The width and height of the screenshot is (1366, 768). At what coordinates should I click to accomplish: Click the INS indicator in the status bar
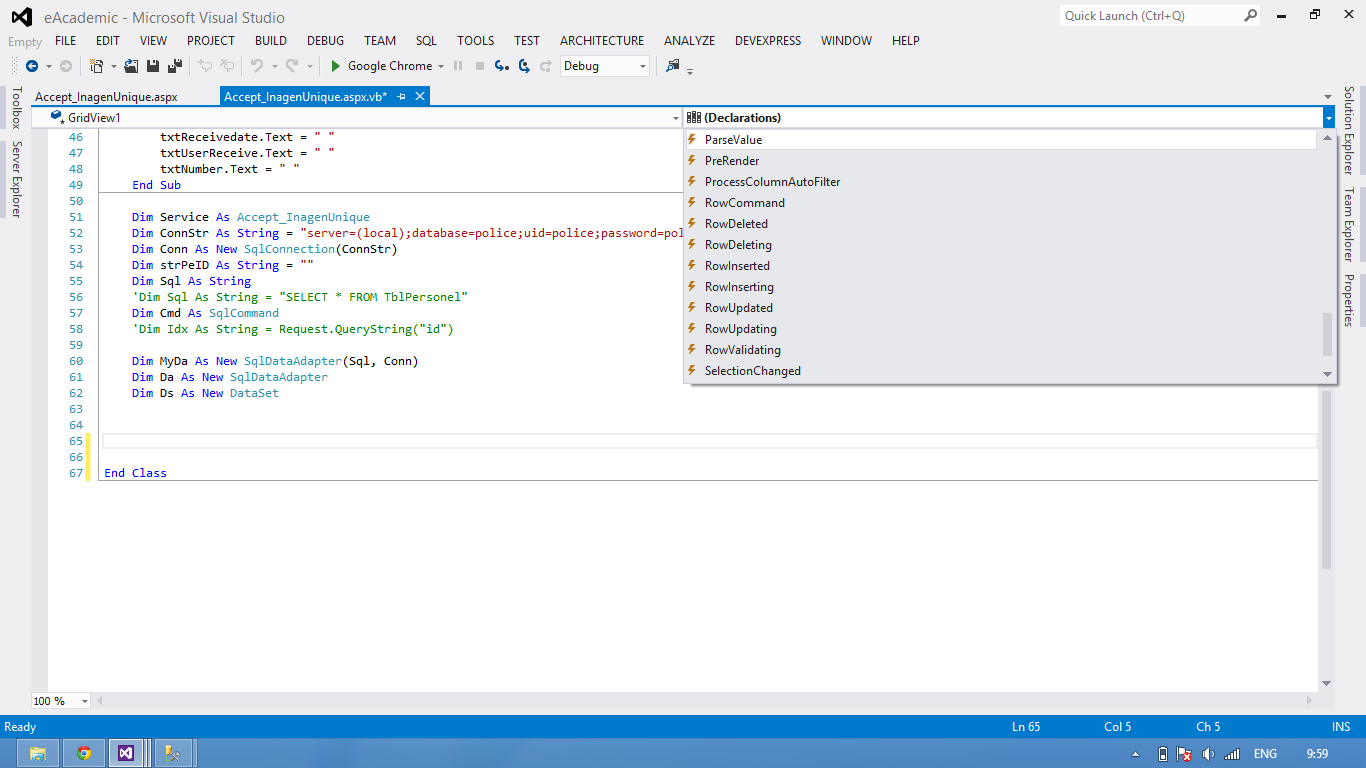[1341, 727]
